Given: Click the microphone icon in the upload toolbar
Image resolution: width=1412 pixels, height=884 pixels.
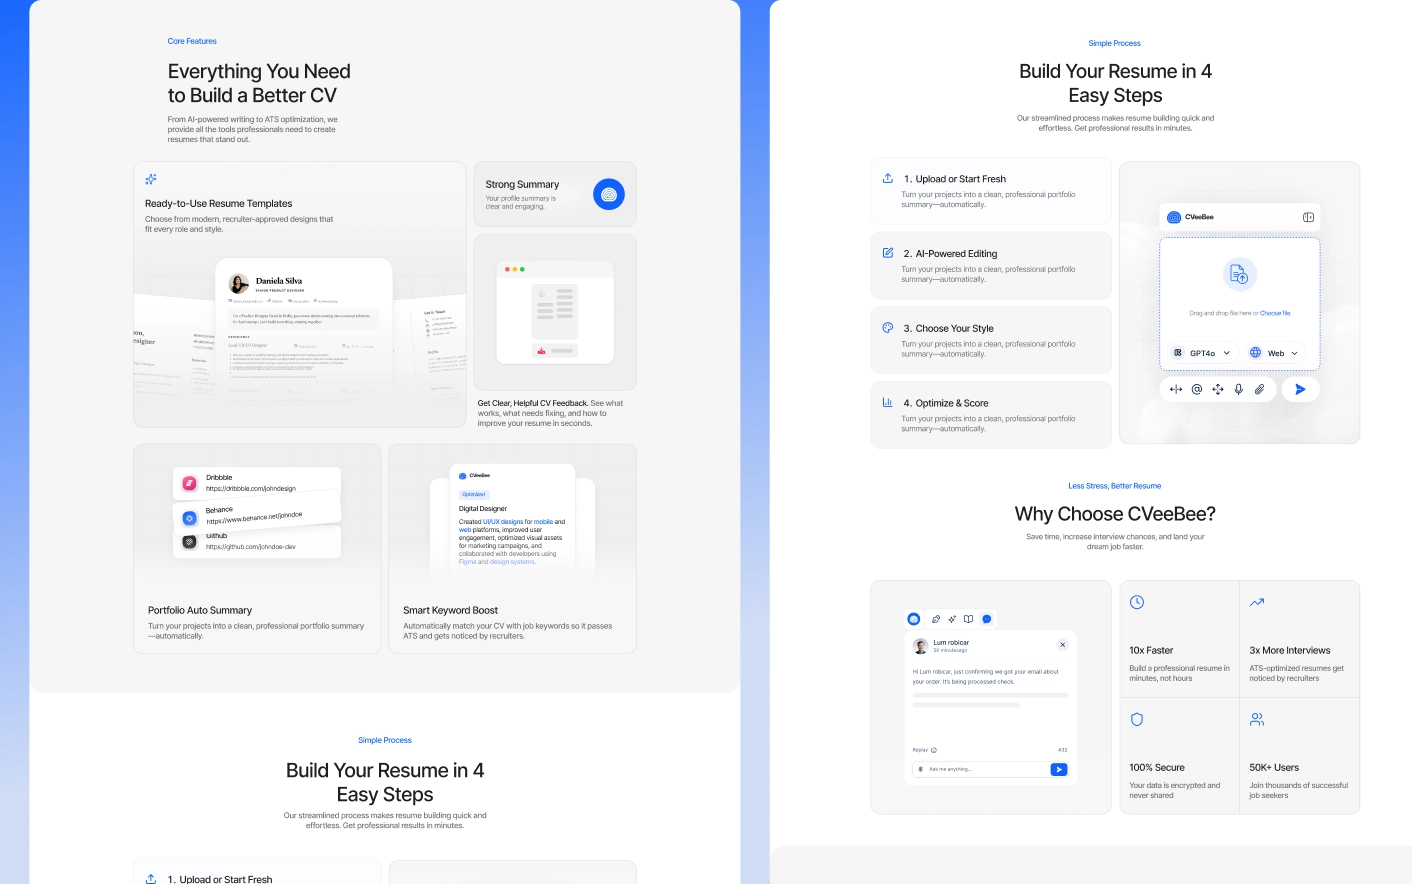Looking at the screenshot, I should (1238, 390).
